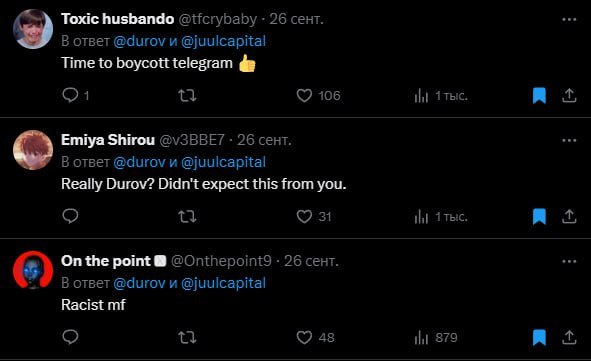Open more options for On the point's tweet

(x=569, y=261)
